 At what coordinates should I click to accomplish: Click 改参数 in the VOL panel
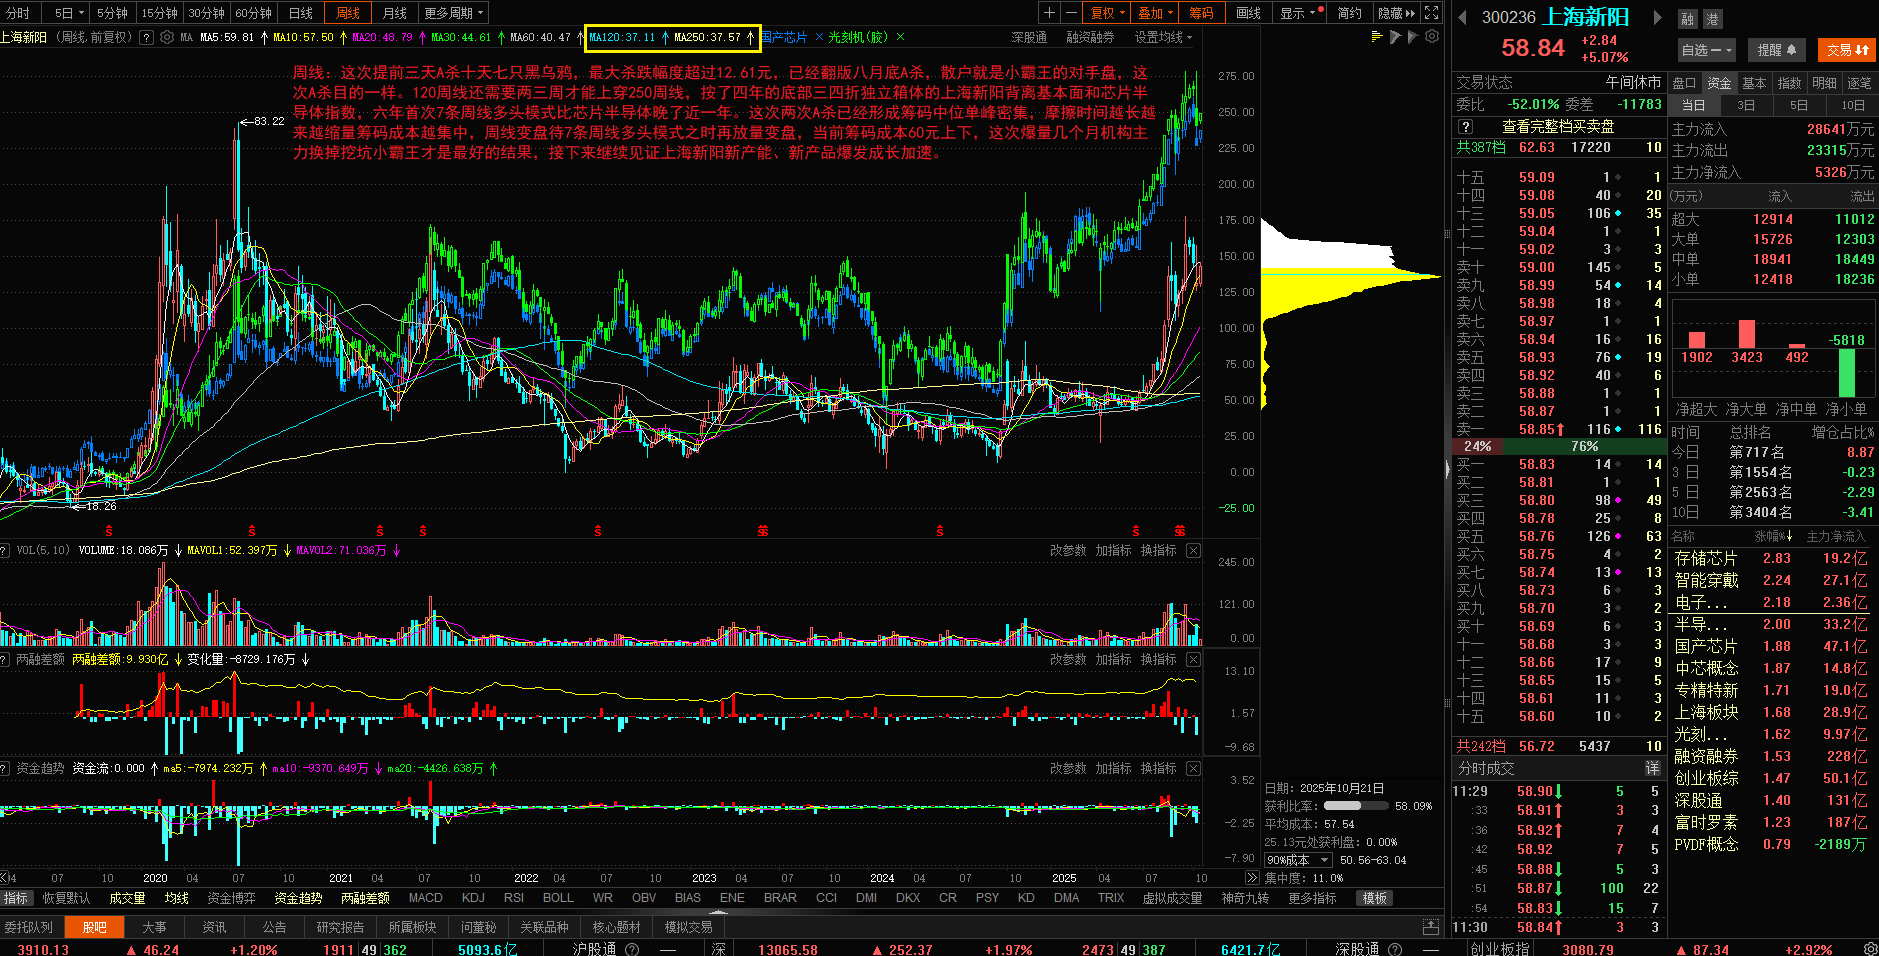coord(1068,550)
